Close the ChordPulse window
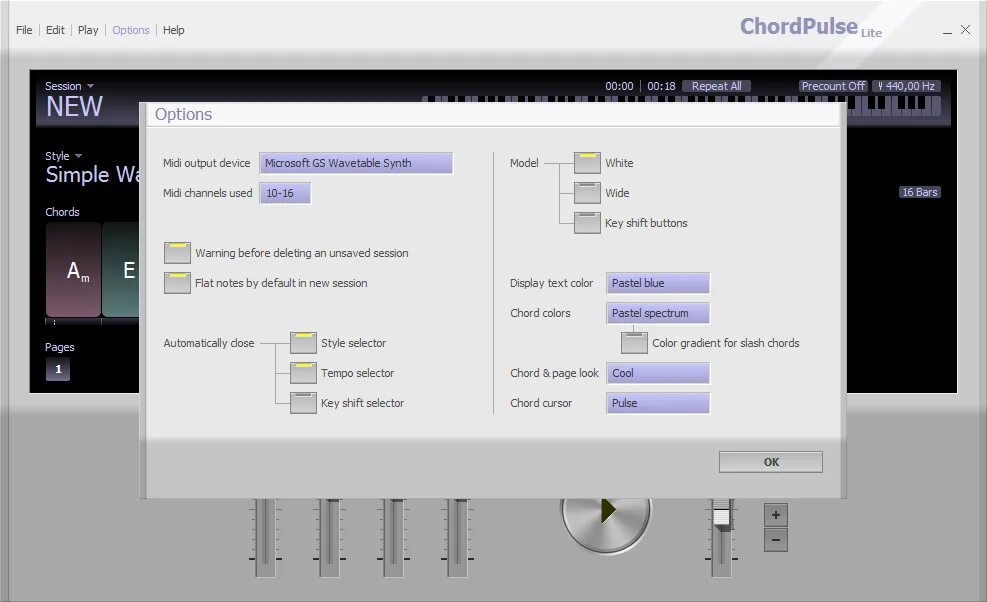This screenshot has width=987, height=602. (966, 30)
